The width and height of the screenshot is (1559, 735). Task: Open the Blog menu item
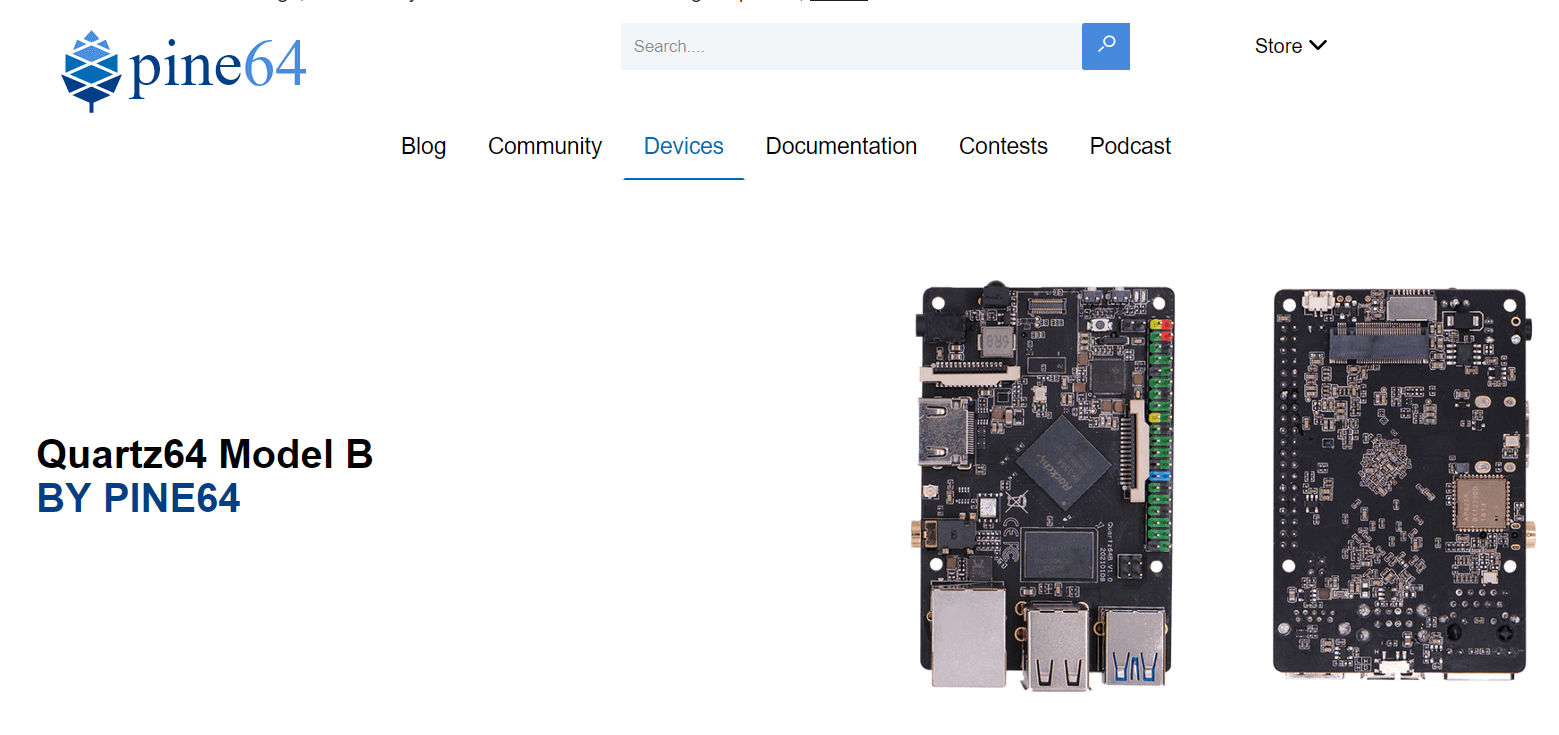[x=424, y=146]
